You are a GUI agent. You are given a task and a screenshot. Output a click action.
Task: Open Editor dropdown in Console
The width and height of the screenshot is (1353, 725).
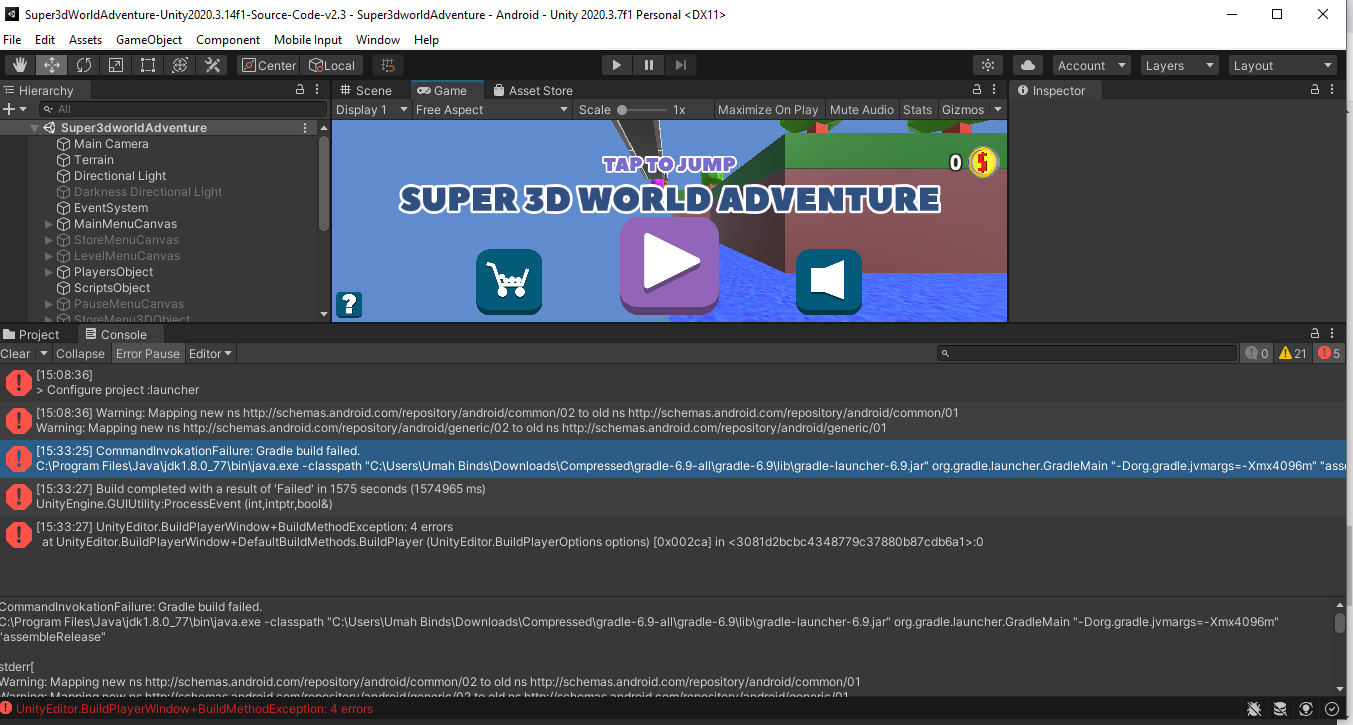211,354
